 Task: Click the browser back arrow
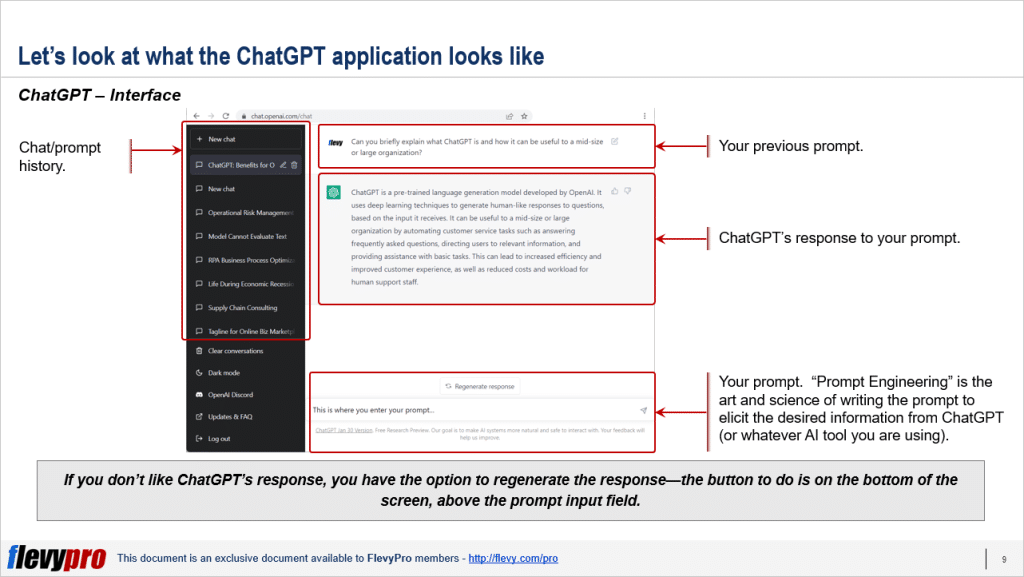(x=195, y=116)
